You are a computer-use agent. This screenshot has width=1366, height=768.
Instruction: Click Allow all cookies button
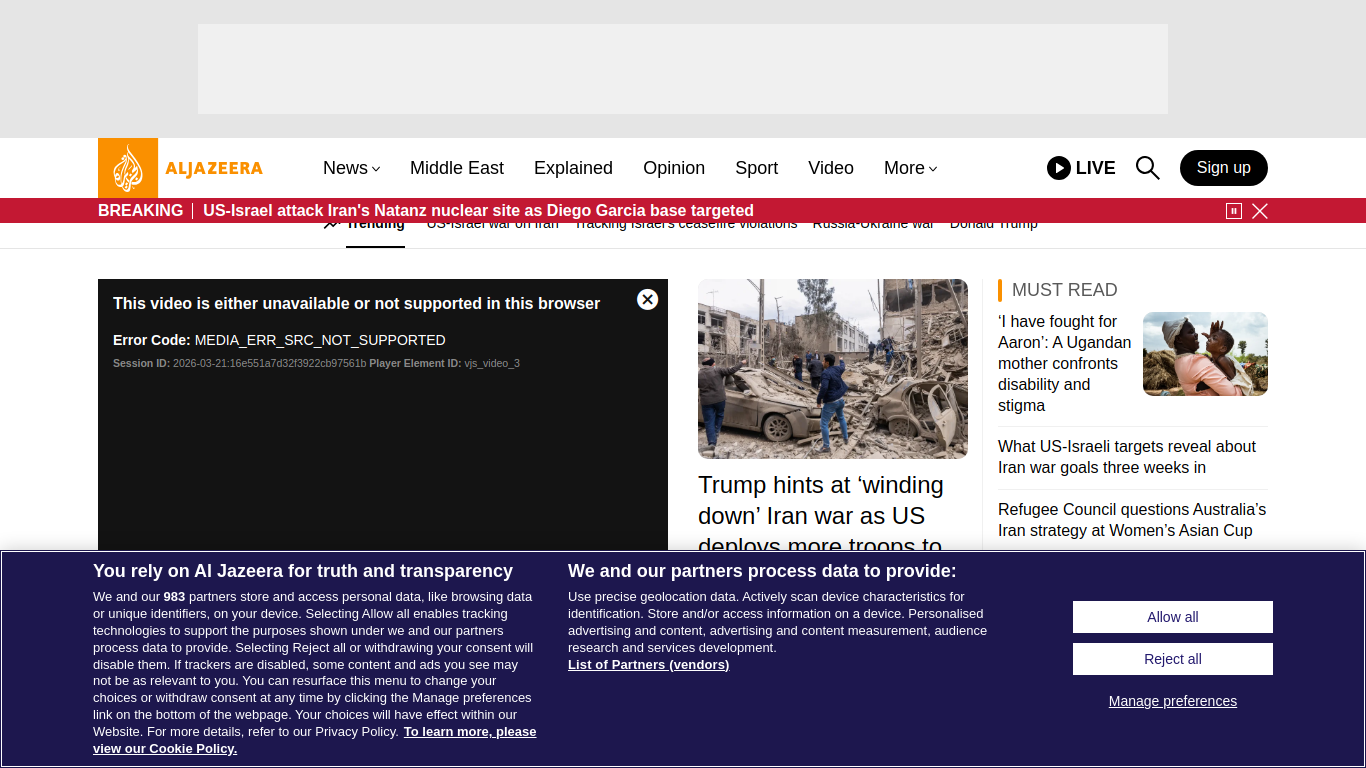point(1173,617)
